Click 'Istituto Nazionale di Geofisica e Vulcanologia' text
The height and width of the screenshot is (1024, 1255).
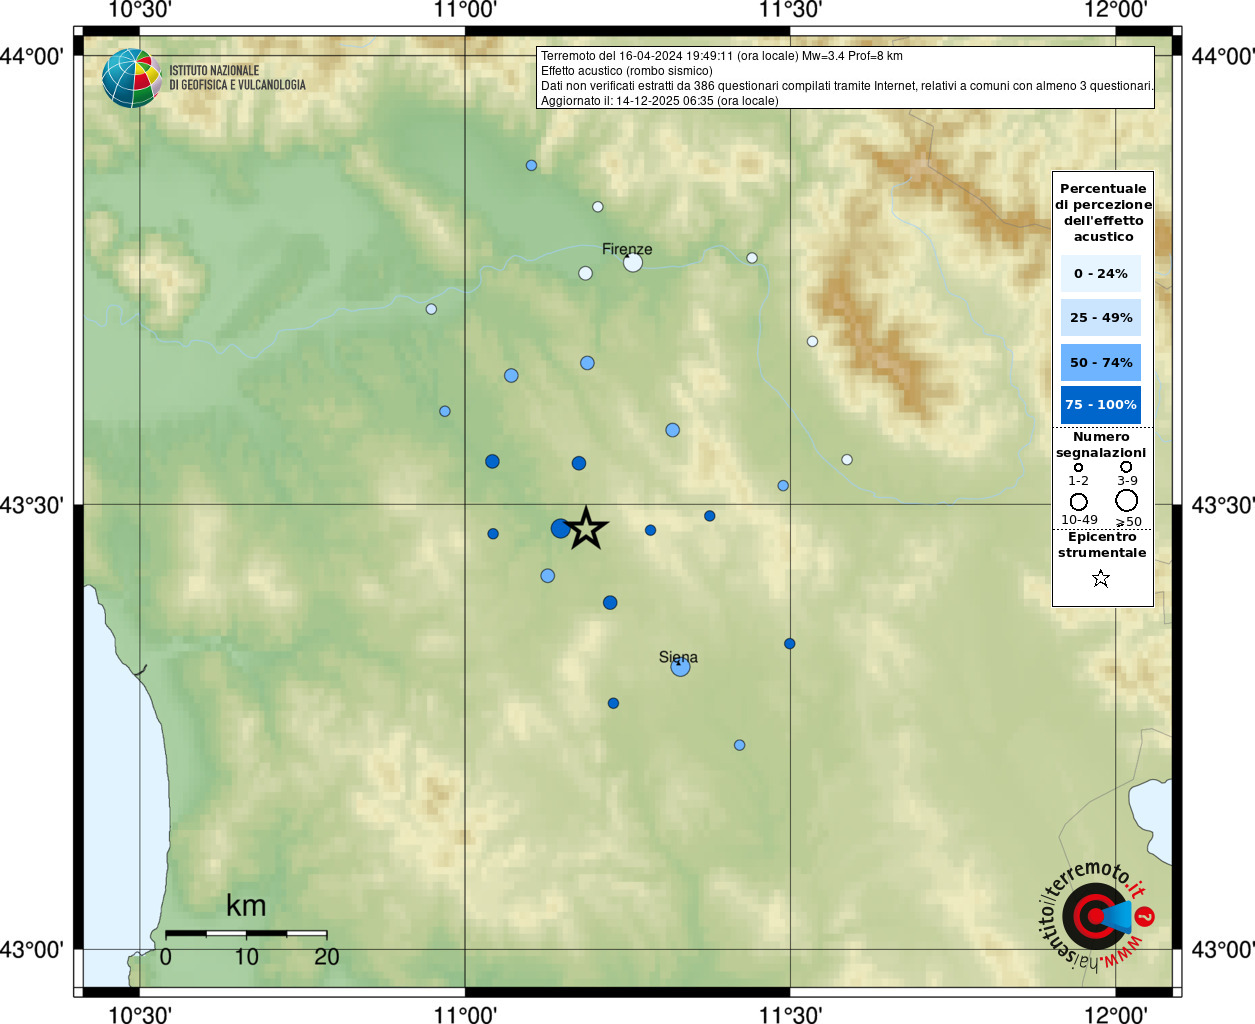pos(237,78)
